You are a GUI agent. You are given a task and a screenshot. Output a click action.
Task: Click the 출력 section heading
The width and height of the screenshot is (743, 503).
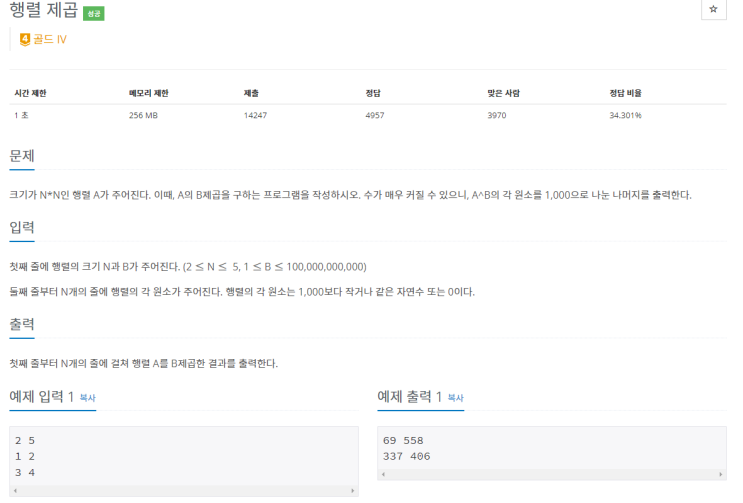tap(22, 324)
